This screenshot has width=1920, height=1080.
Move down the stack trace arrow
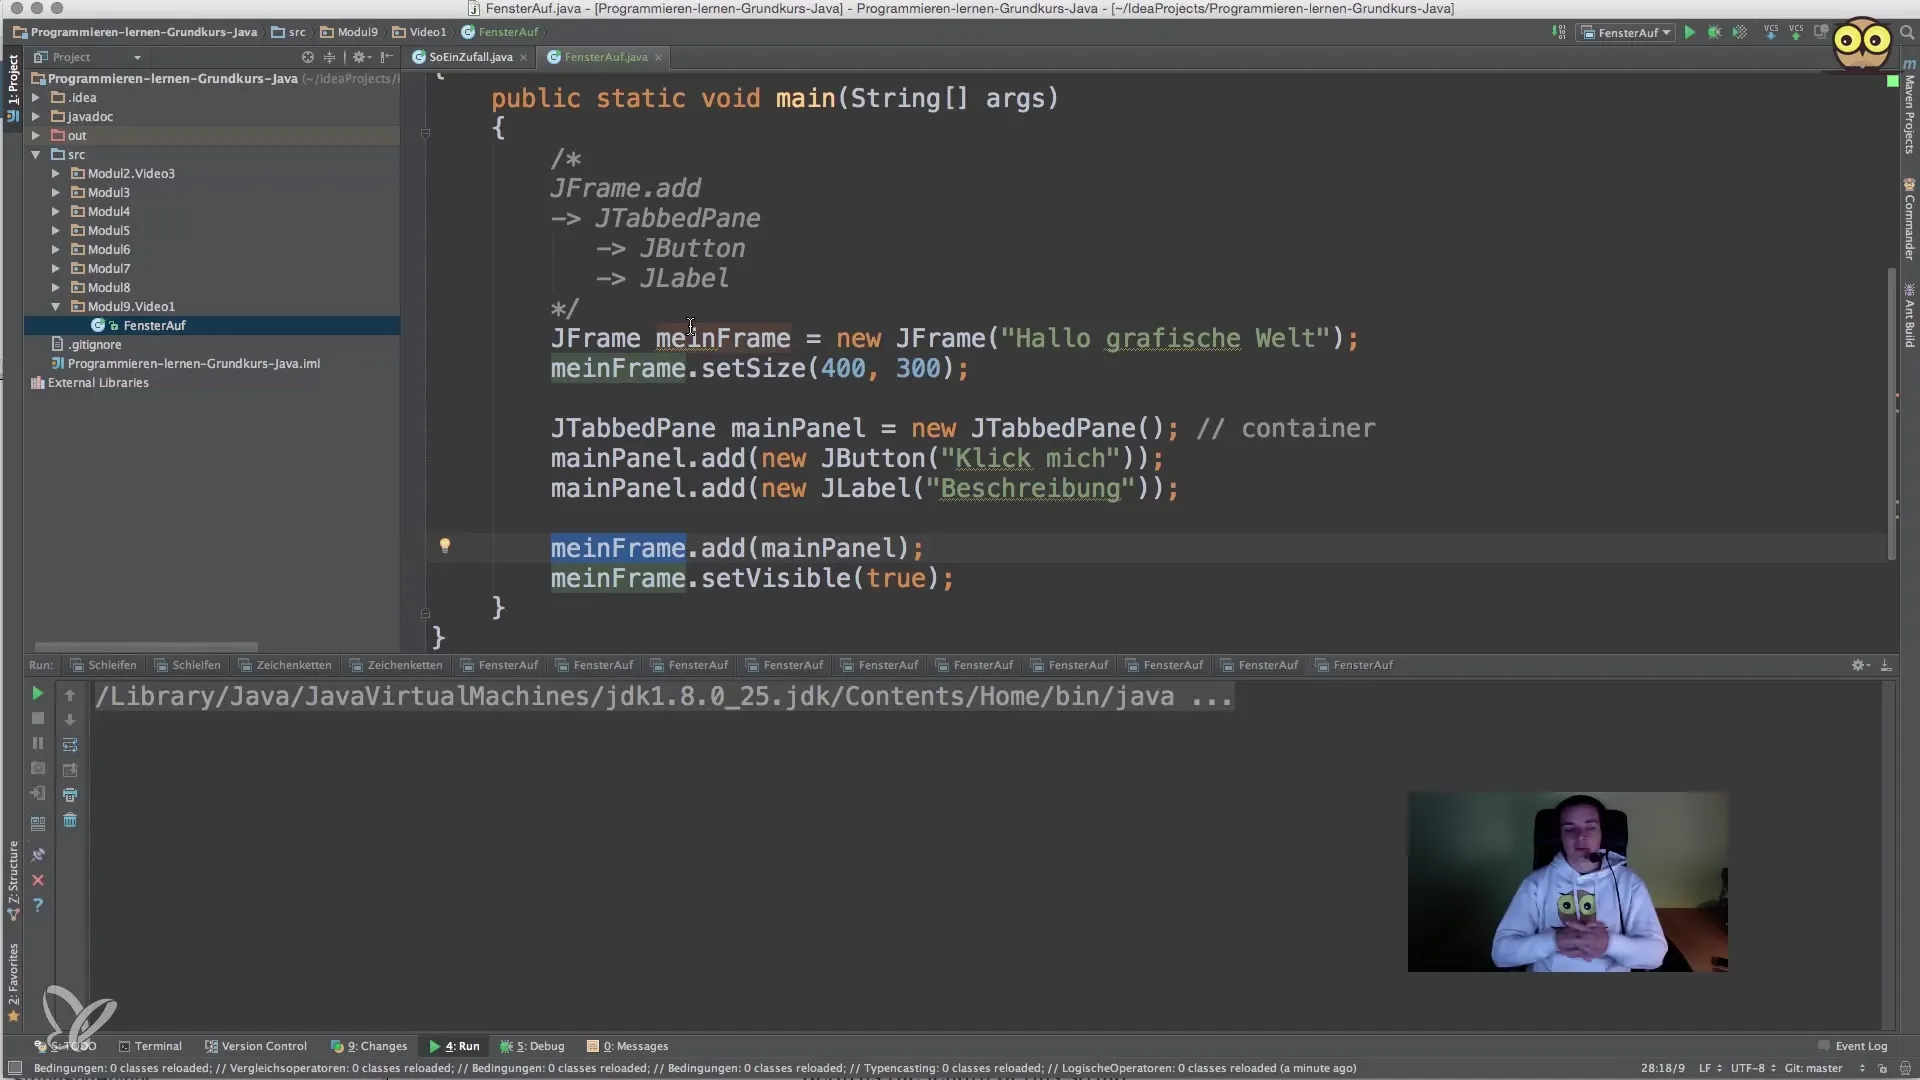70,720
